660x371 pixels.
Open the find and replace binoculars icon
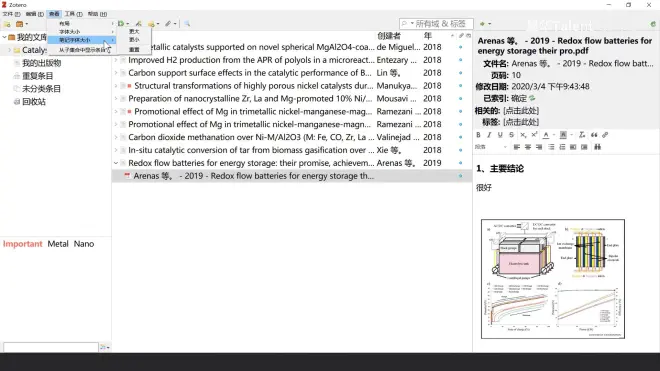[x=597, y=147]
